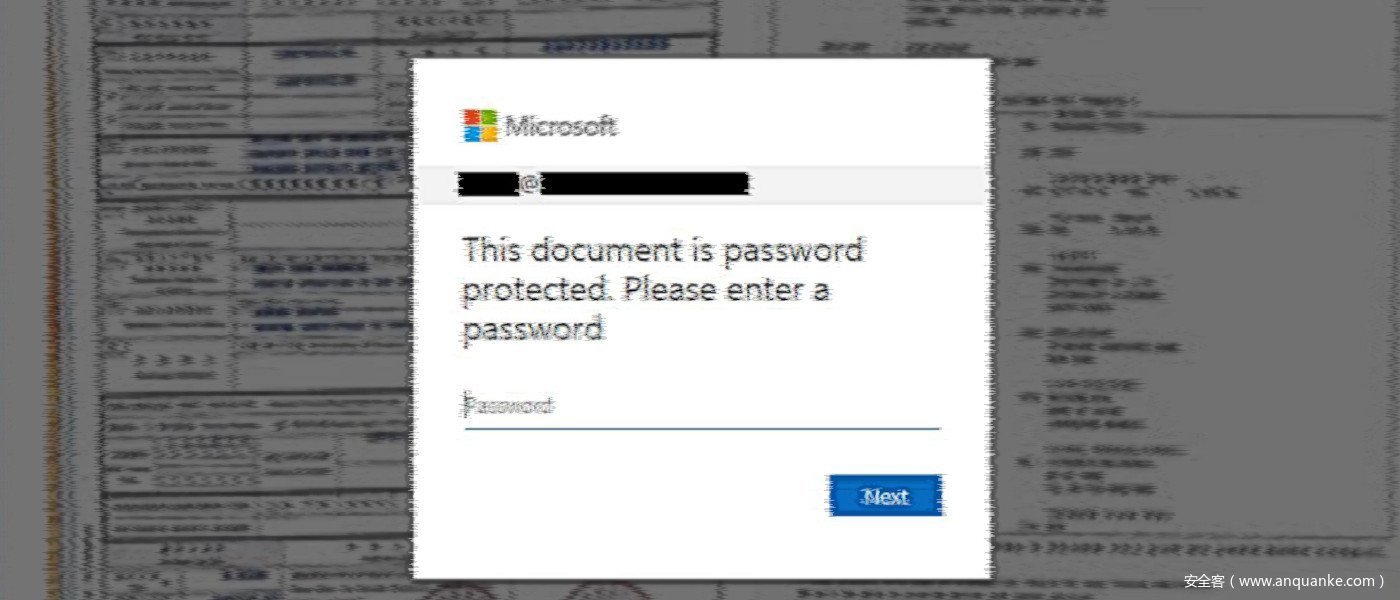Image resolution: width=1400 pixels, height=600 pixels.
Task: Click the word 'password' ending the prompt
Action: [533, 329]
